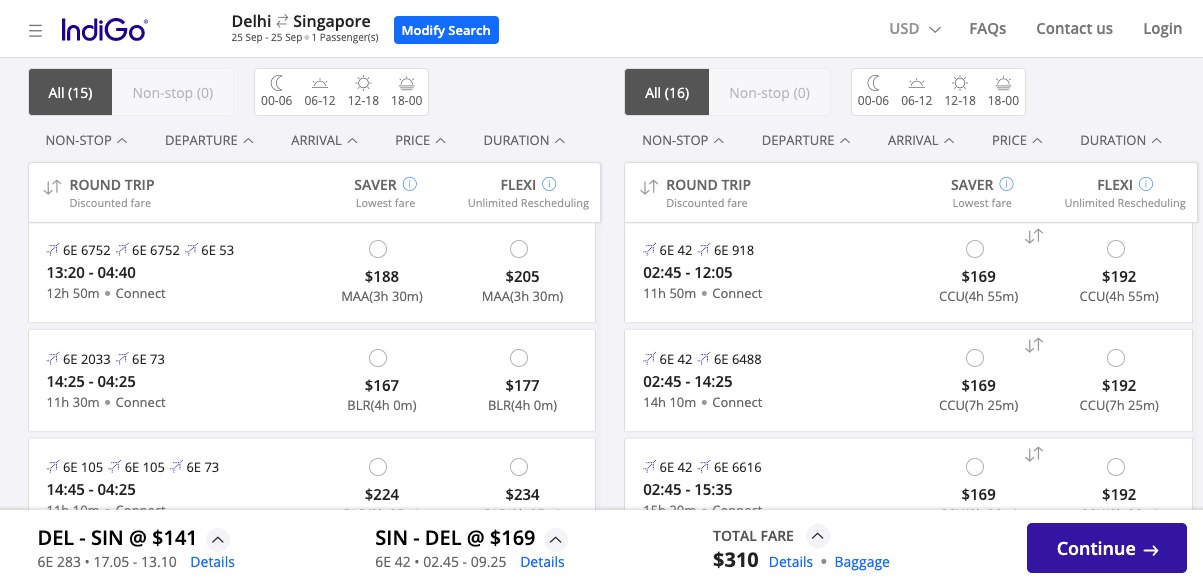Open the Baggage link in total fare
The height and width of the screenshot is (583, 1203).
[861, 562]
